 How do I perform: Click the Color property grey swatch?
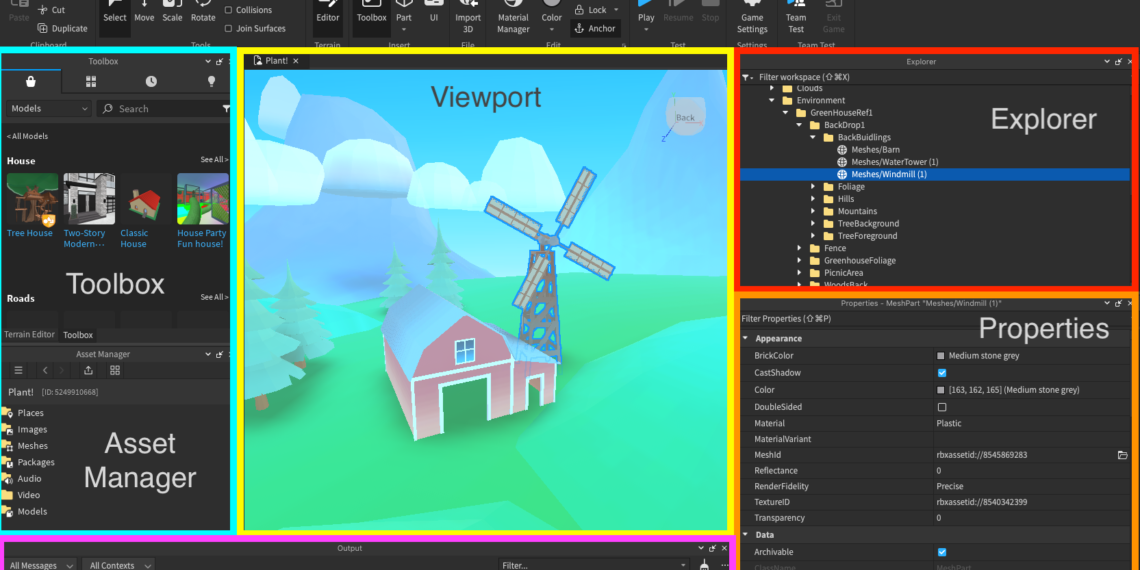tap(941, 390)
